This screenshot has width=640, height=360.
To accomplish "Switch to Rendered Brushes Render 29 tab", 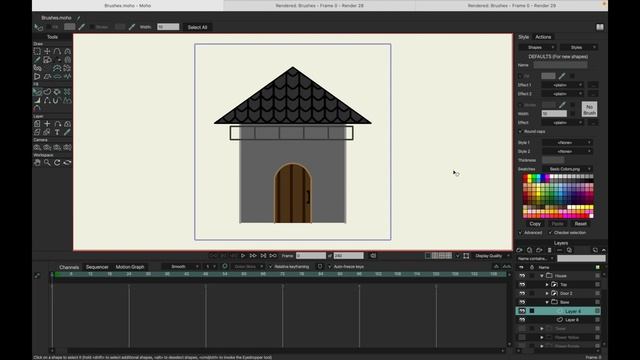I will point(511,6).
